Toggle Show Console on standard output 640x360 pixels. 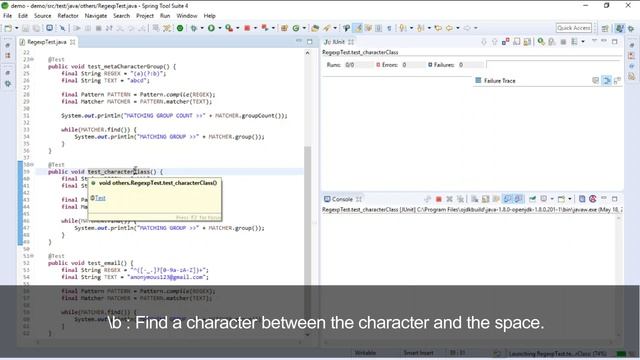click(507, 199)
